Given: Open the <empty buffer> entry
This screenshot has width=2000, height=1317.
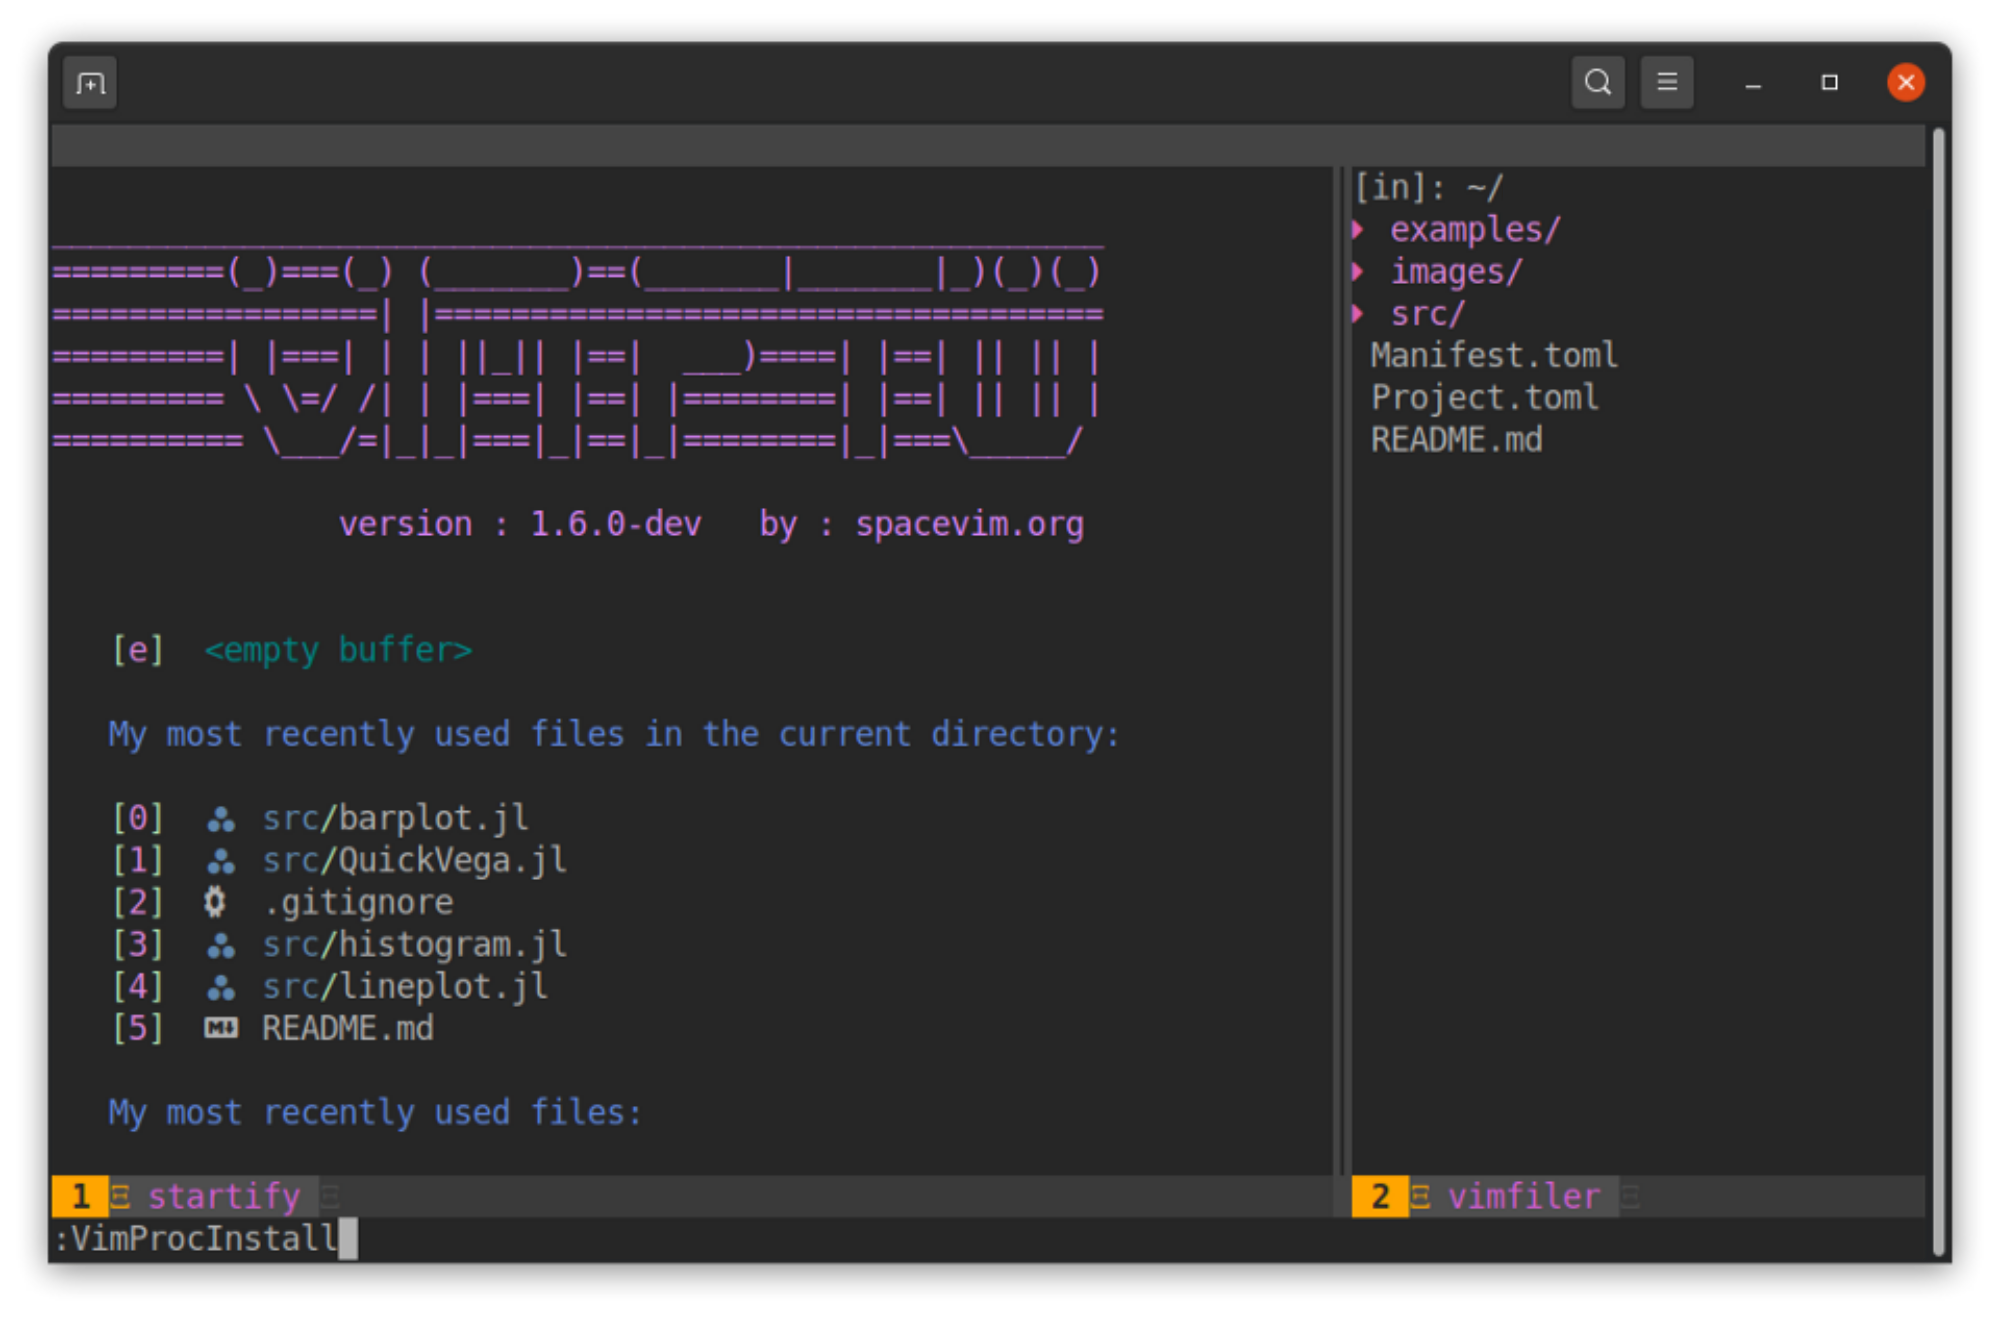Looking at the screenshot, I should (337, 649).
